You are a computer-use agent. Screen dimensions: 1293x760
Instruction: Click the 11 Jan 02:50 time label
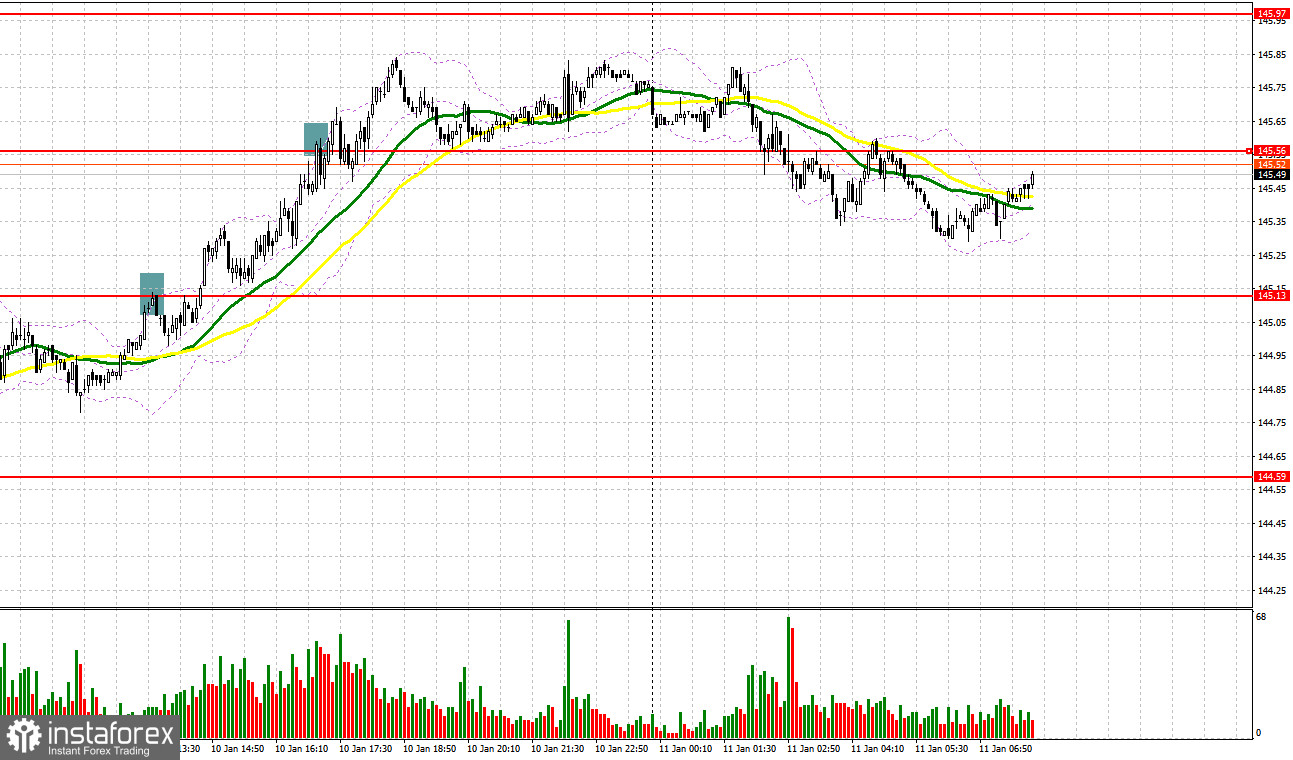814,748
